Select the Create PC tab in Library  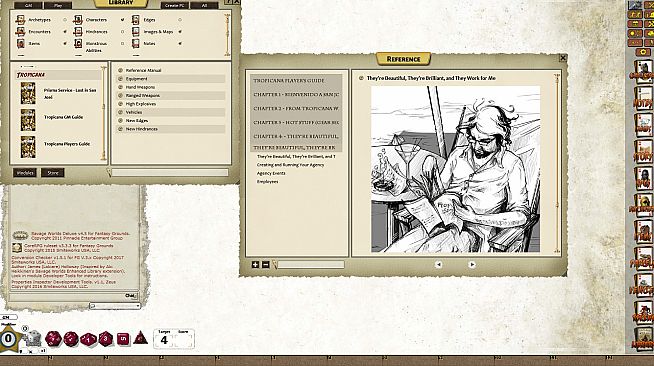pos(175,5)
